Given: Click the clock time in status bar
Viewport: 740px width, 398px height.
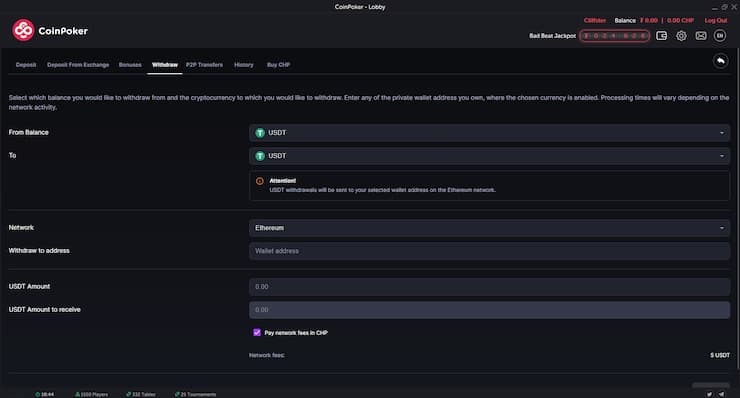Looking at the screenshot, I should point(45,394).
